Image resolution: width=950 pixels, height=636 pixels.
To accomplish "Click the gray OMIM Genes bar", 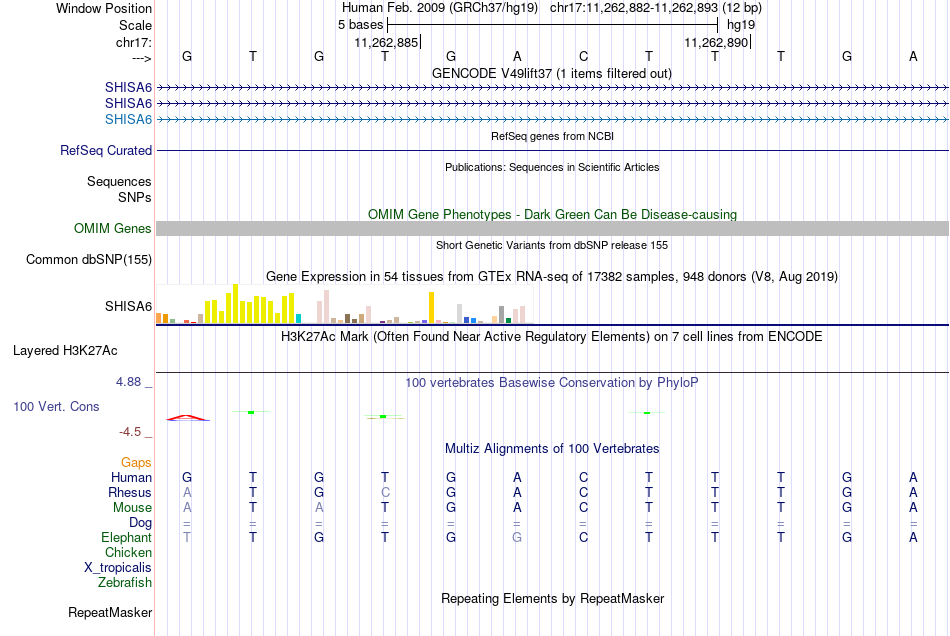I will tap(552, 228).
